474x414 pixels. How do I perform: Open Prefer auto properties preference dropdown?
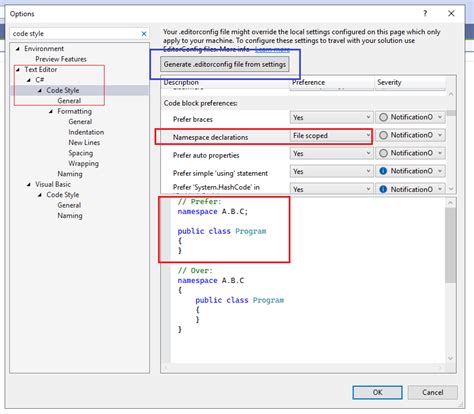331,153
